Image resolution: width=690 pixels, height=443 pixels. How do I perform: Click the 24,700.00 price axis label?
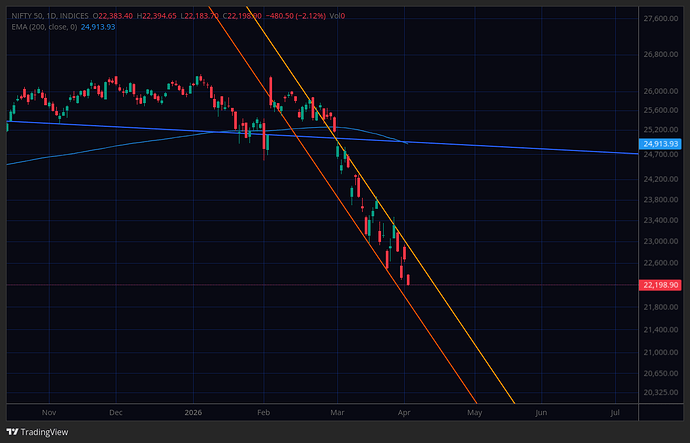pyautogui.click(x=661, y=154)
